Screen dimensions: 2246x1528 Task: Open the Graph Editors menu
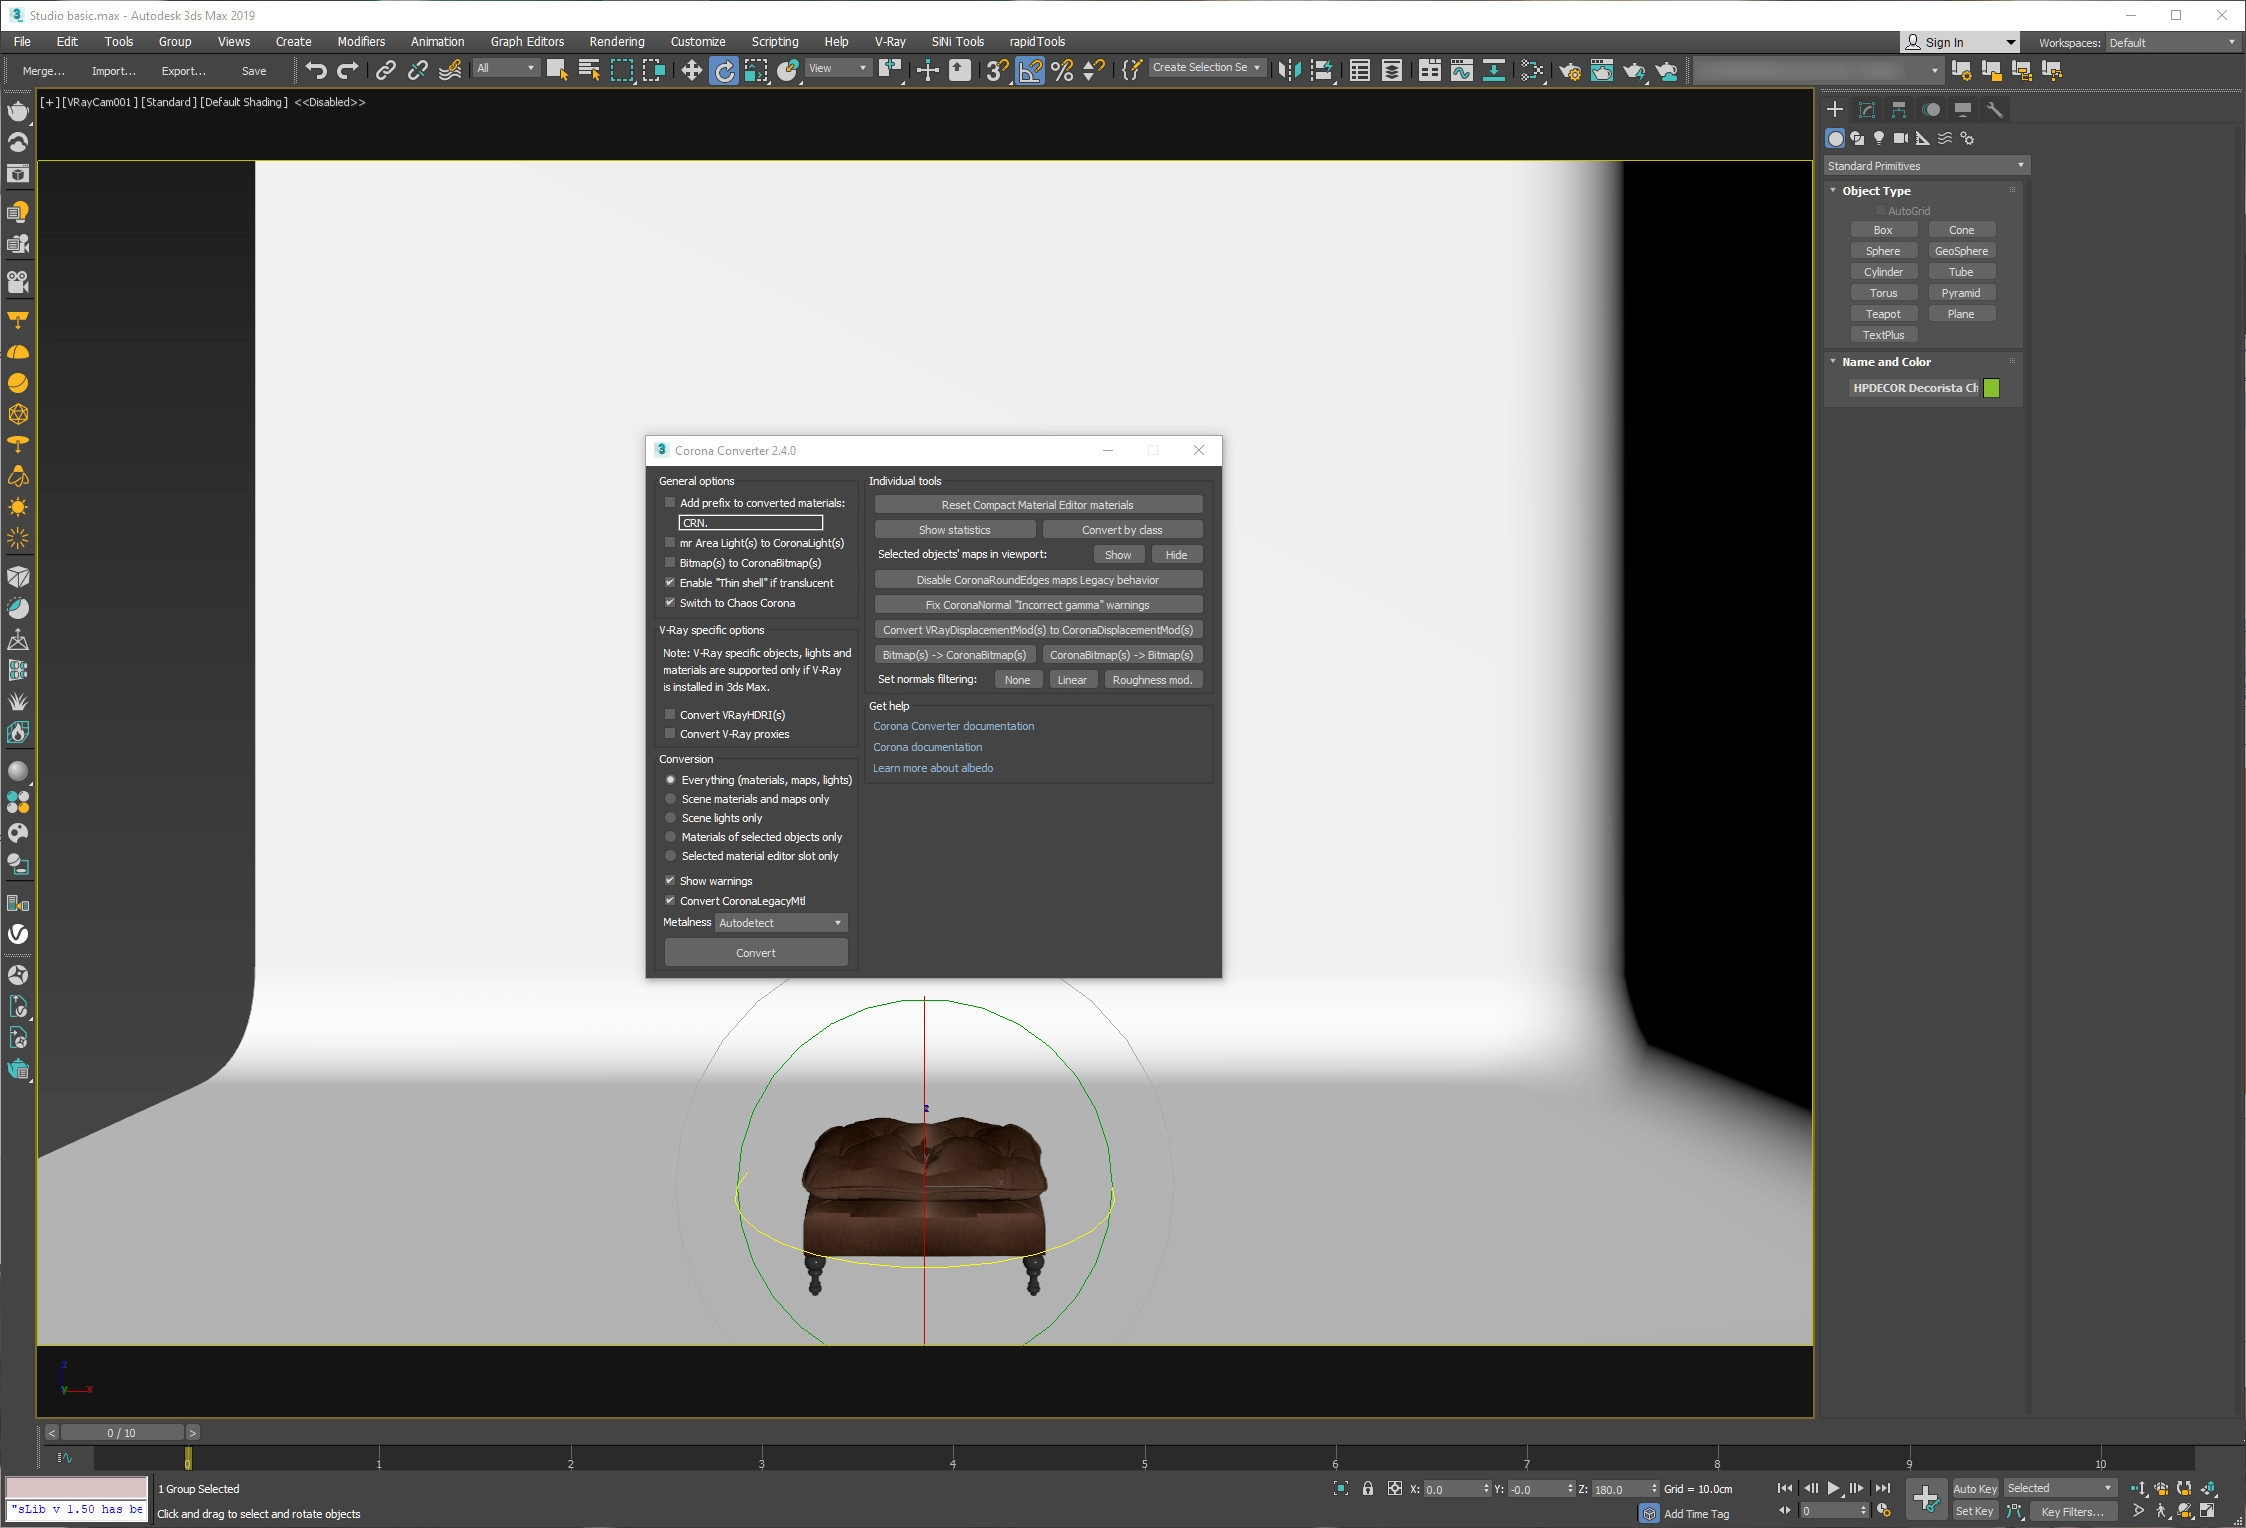[x=527, y=42]
